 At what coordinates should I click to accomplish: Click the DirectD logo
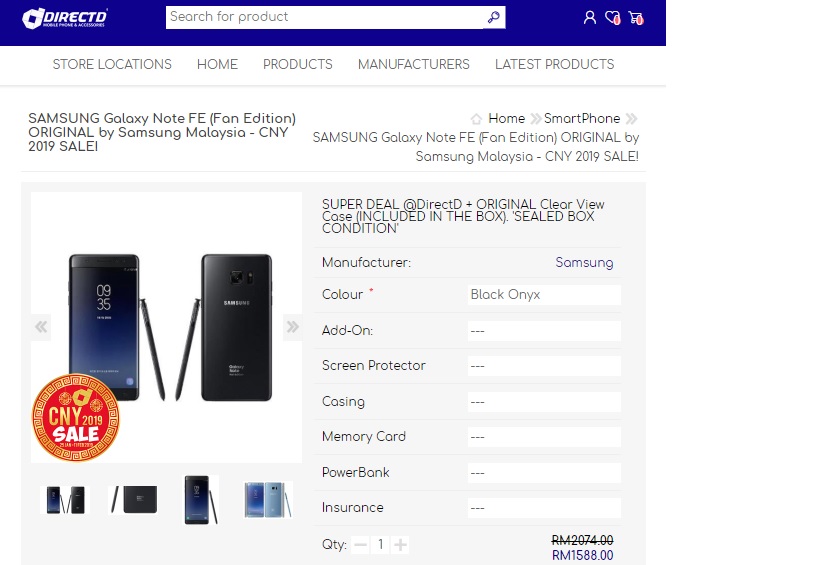pos(65,18)
